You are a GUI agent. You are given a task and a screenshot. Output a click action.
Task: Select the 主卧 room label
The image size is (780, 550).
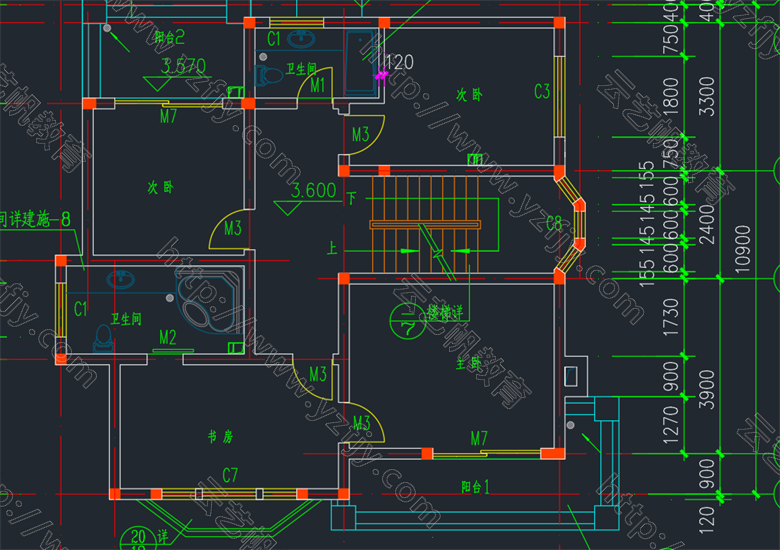468,364
